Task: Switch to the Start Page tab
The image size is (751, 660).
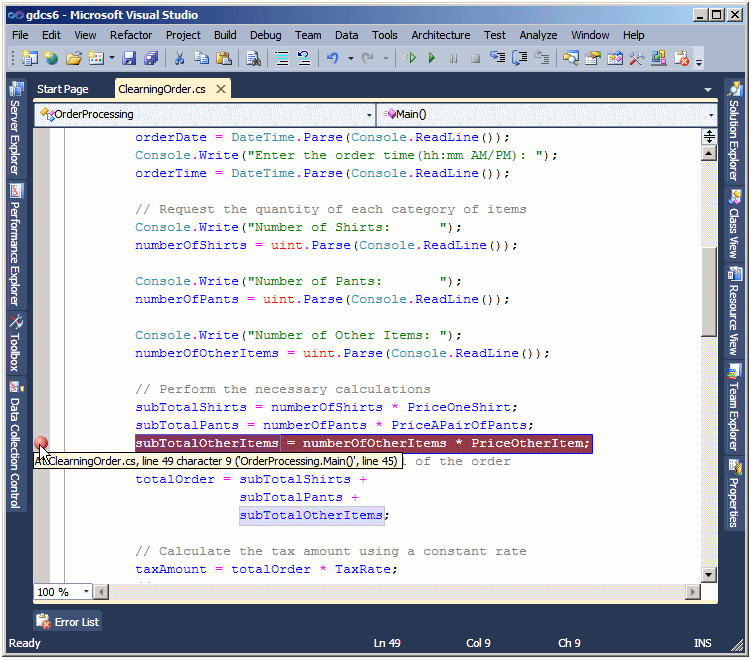Action: click(63, 90)
